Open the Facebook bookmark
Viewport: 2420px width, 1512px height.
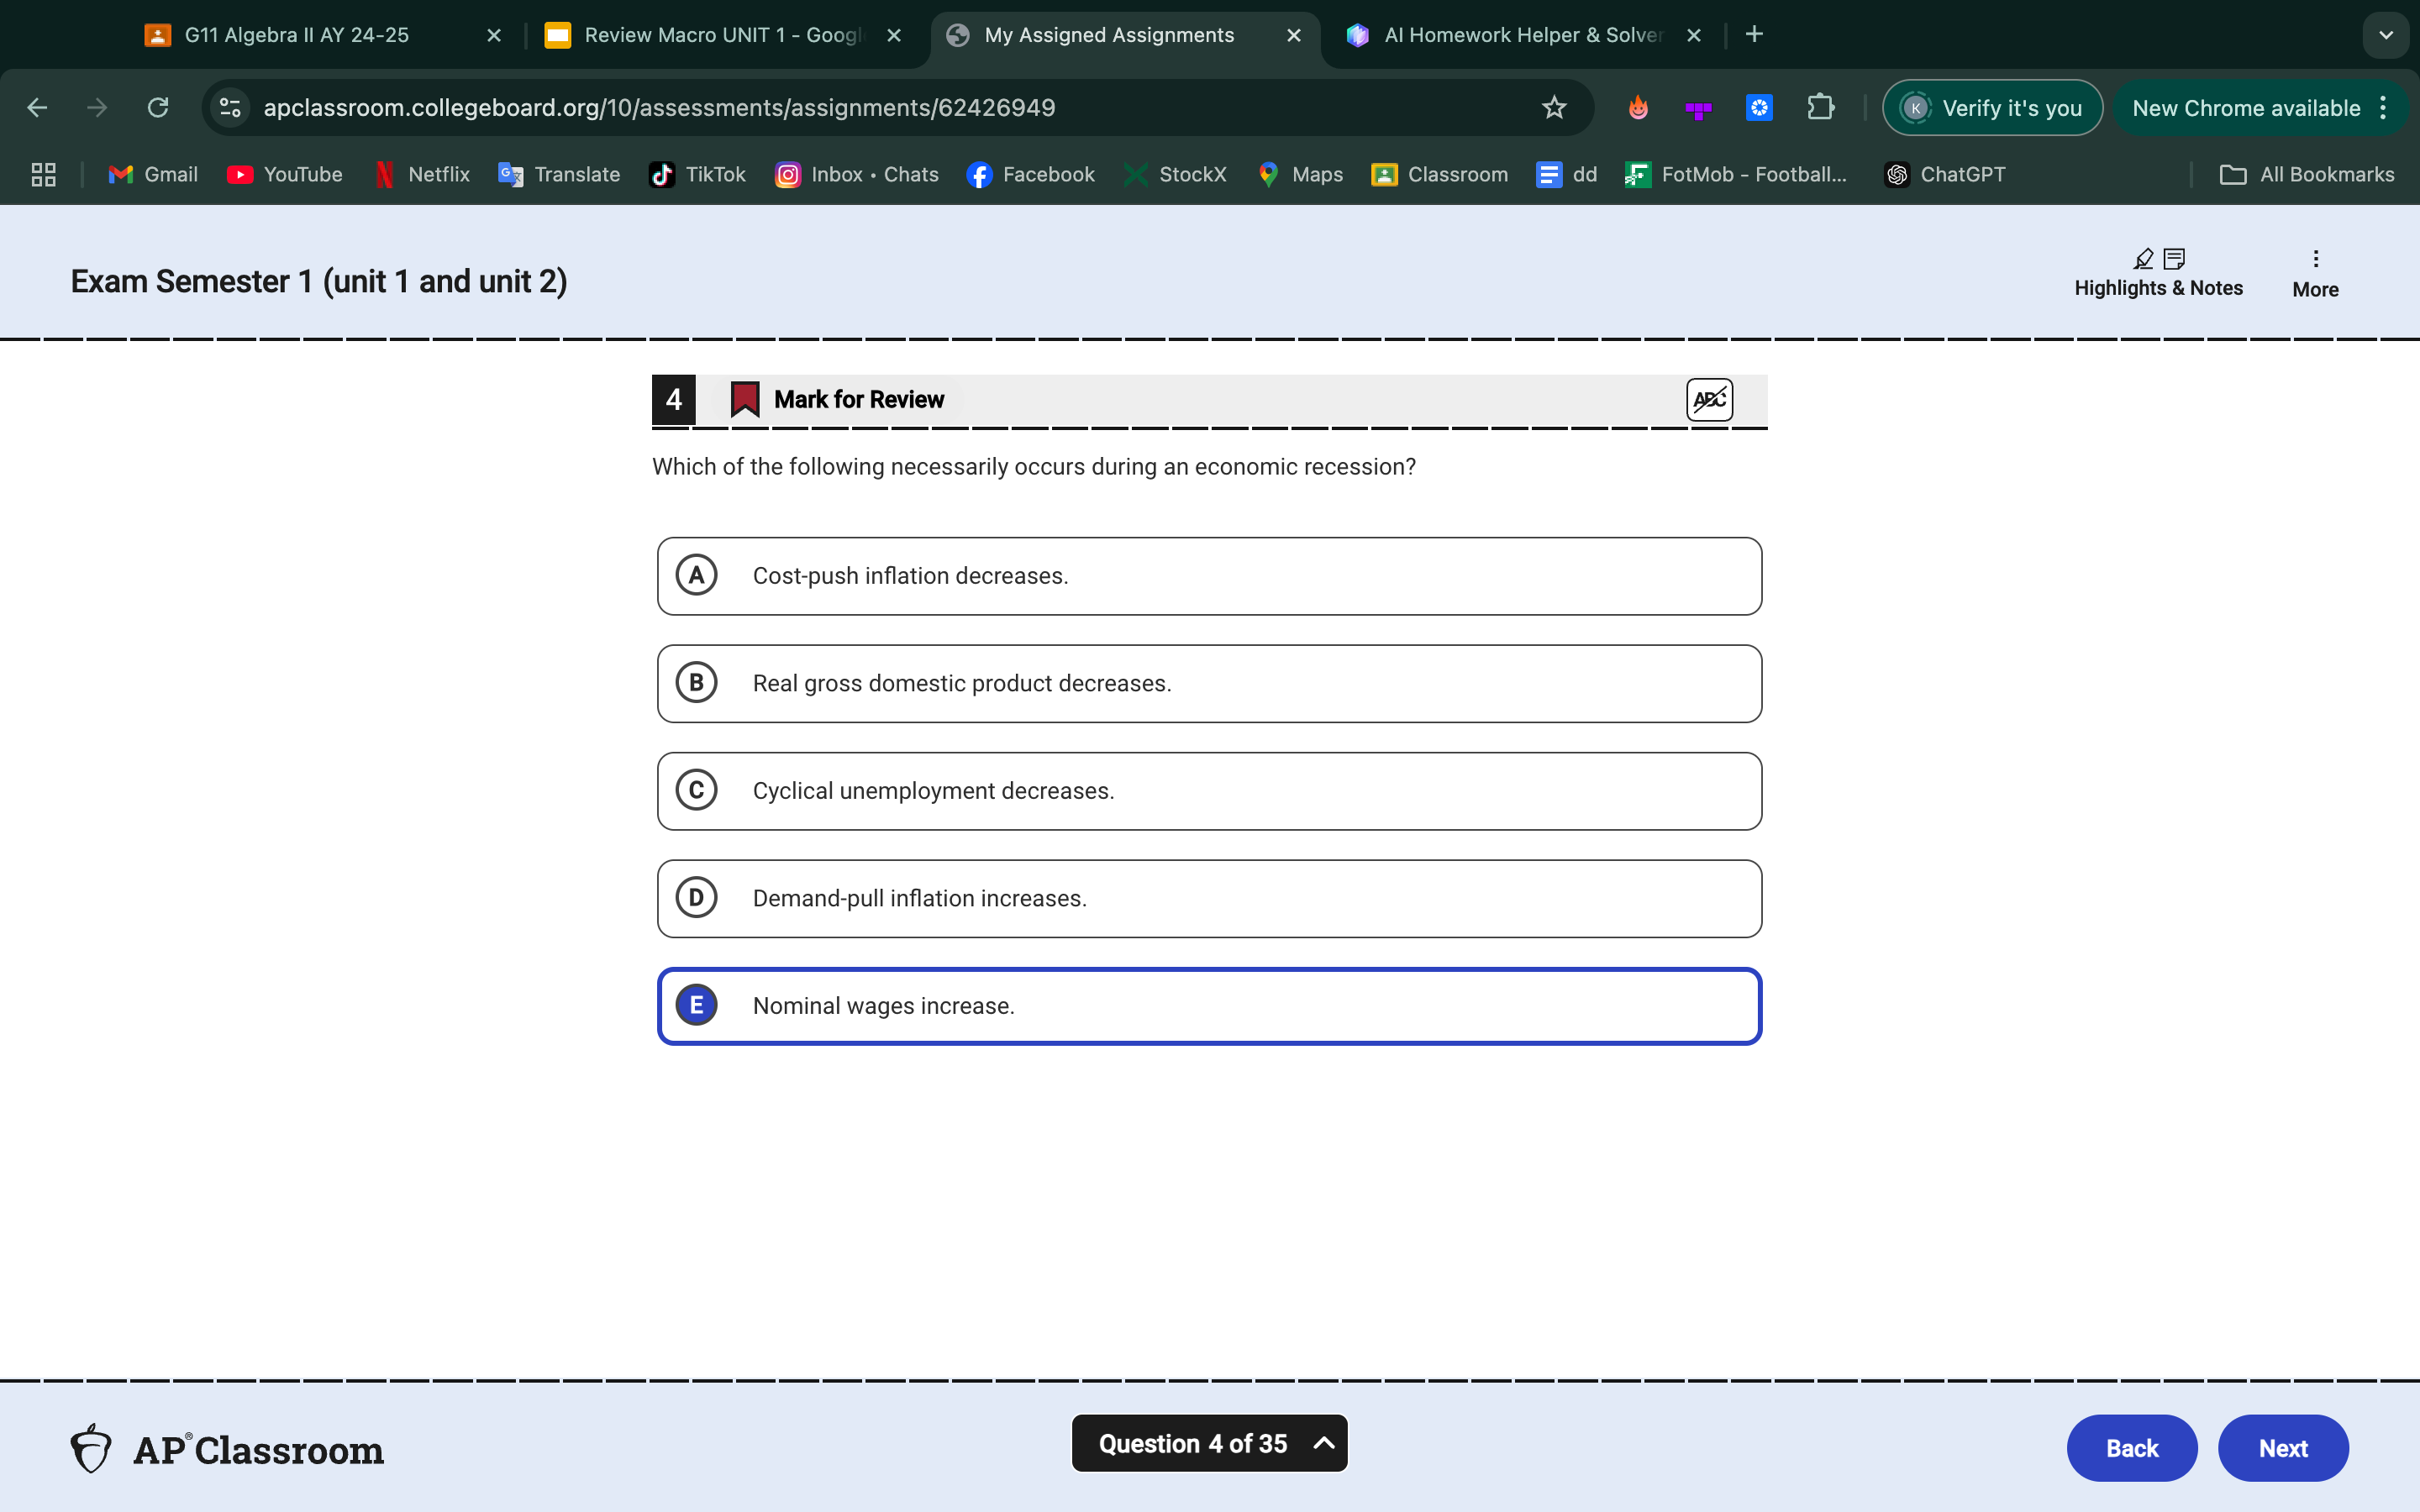[1031, 175]
